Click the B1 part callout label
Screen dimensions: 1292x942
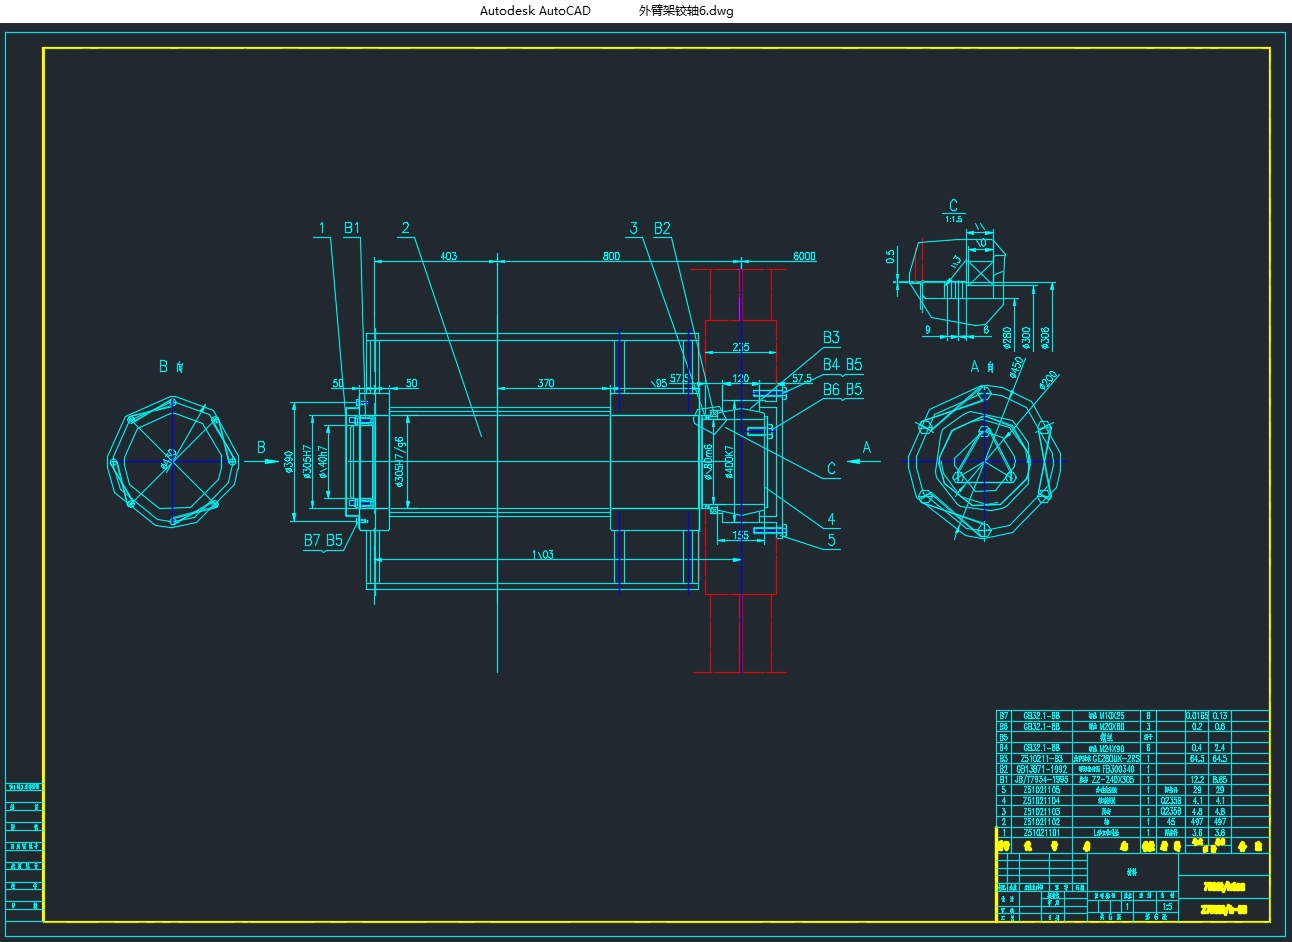coord(352,228)
